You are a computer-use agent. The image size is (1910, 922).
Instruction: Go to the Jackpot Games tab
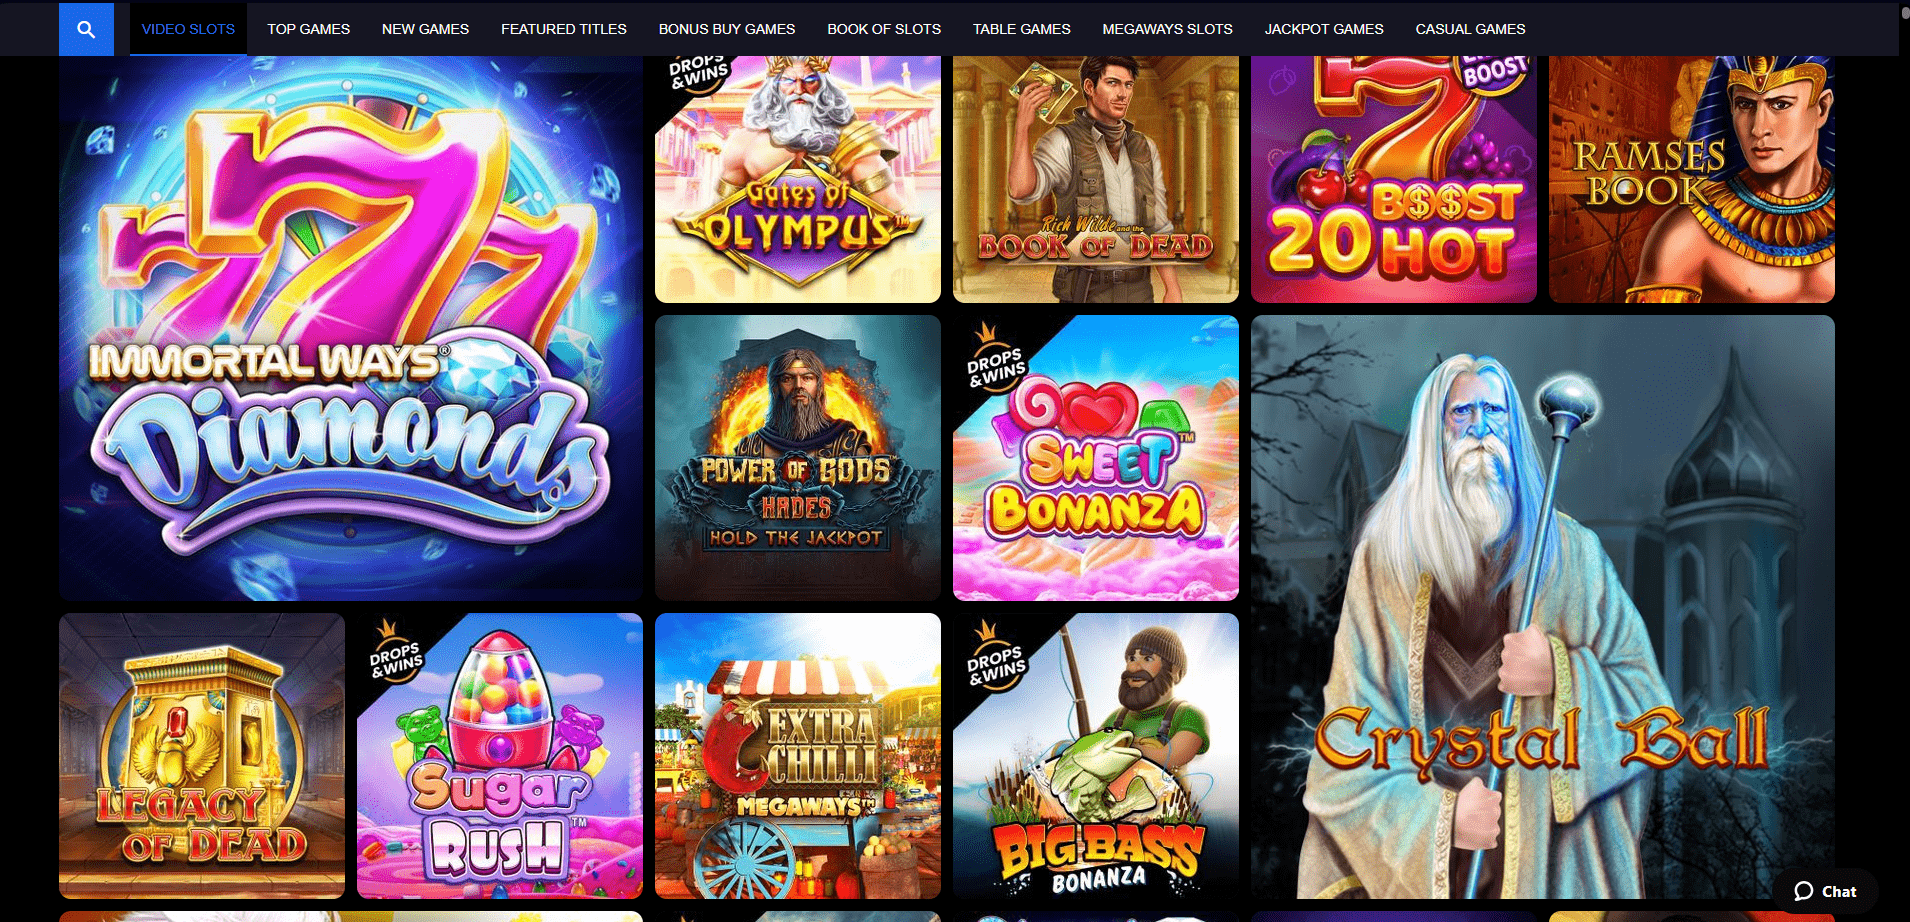1324,29
